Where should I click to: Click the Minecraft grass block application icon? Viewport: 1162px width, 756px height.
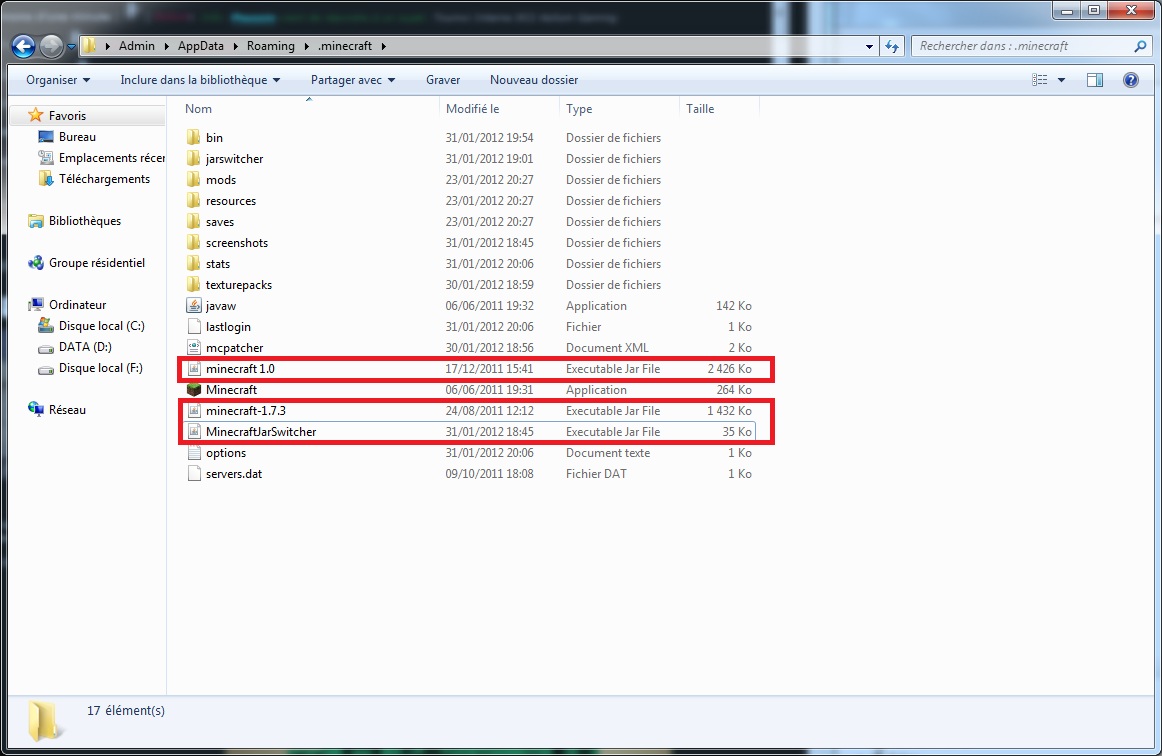(193, 390)
